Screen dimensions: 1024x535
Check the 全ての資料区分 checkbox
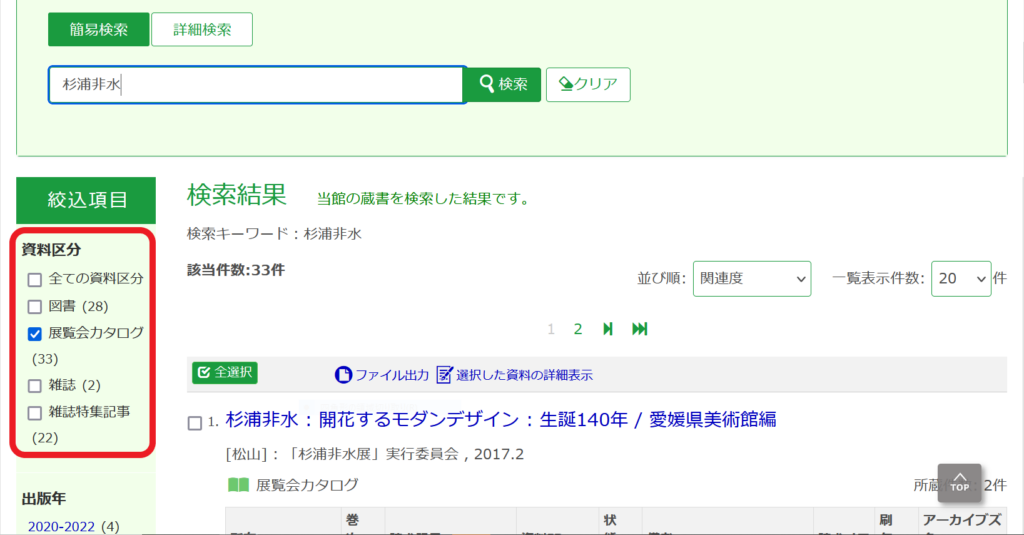pyautogui.click(x=35, y=280)
